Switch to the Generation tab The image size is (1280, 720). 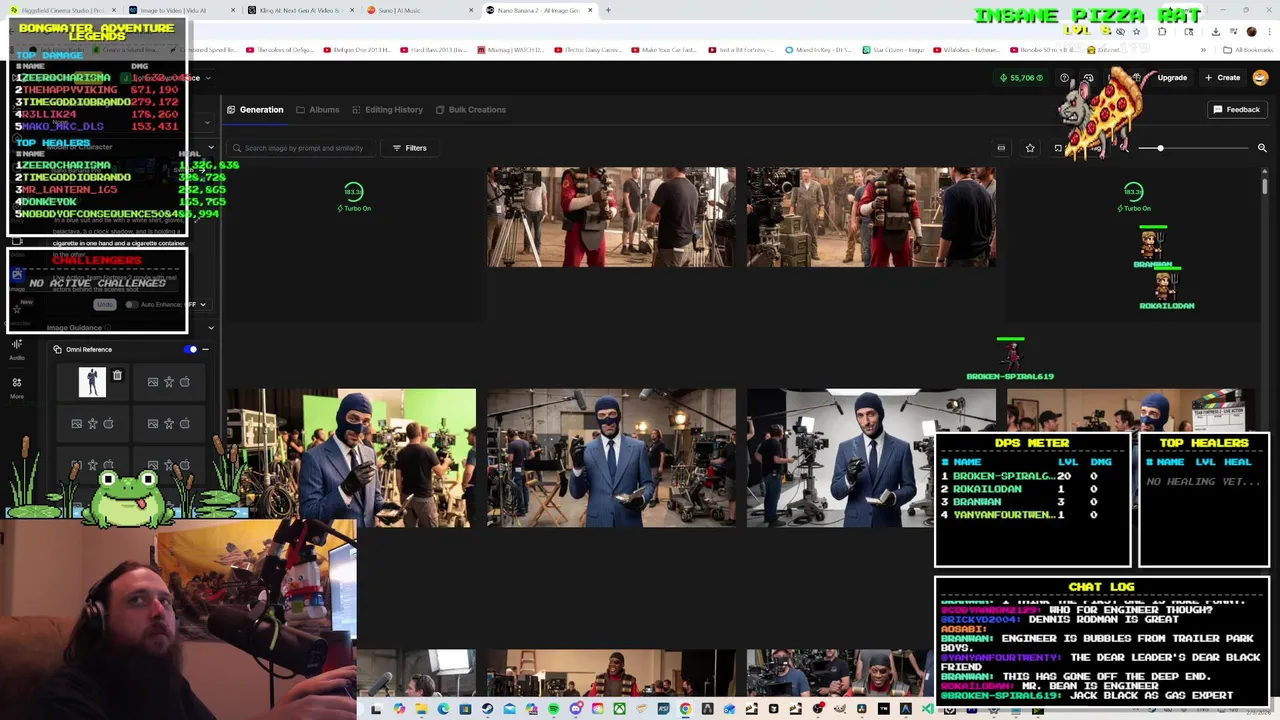tap(255, 110)
